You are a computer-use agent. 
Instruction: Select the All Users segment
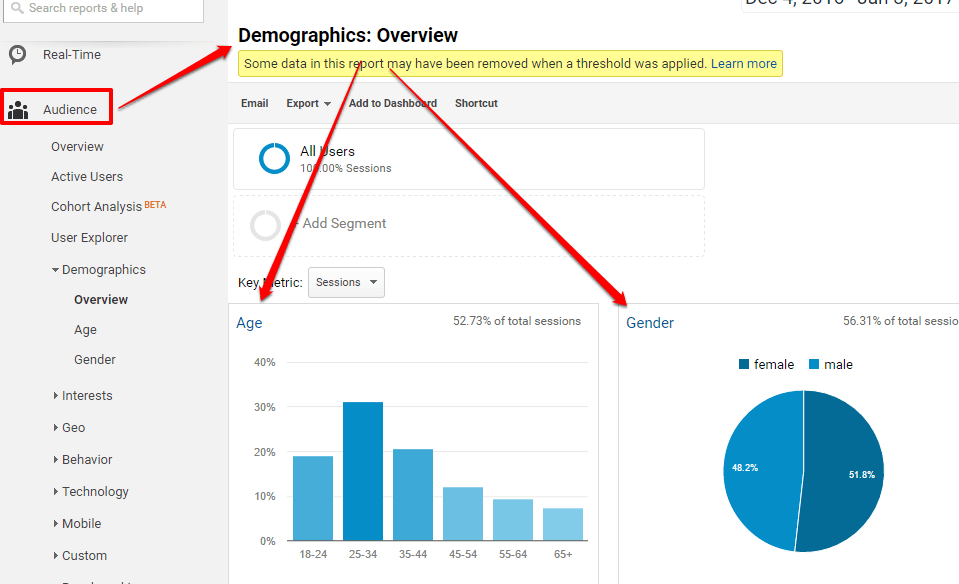point(468,159)
